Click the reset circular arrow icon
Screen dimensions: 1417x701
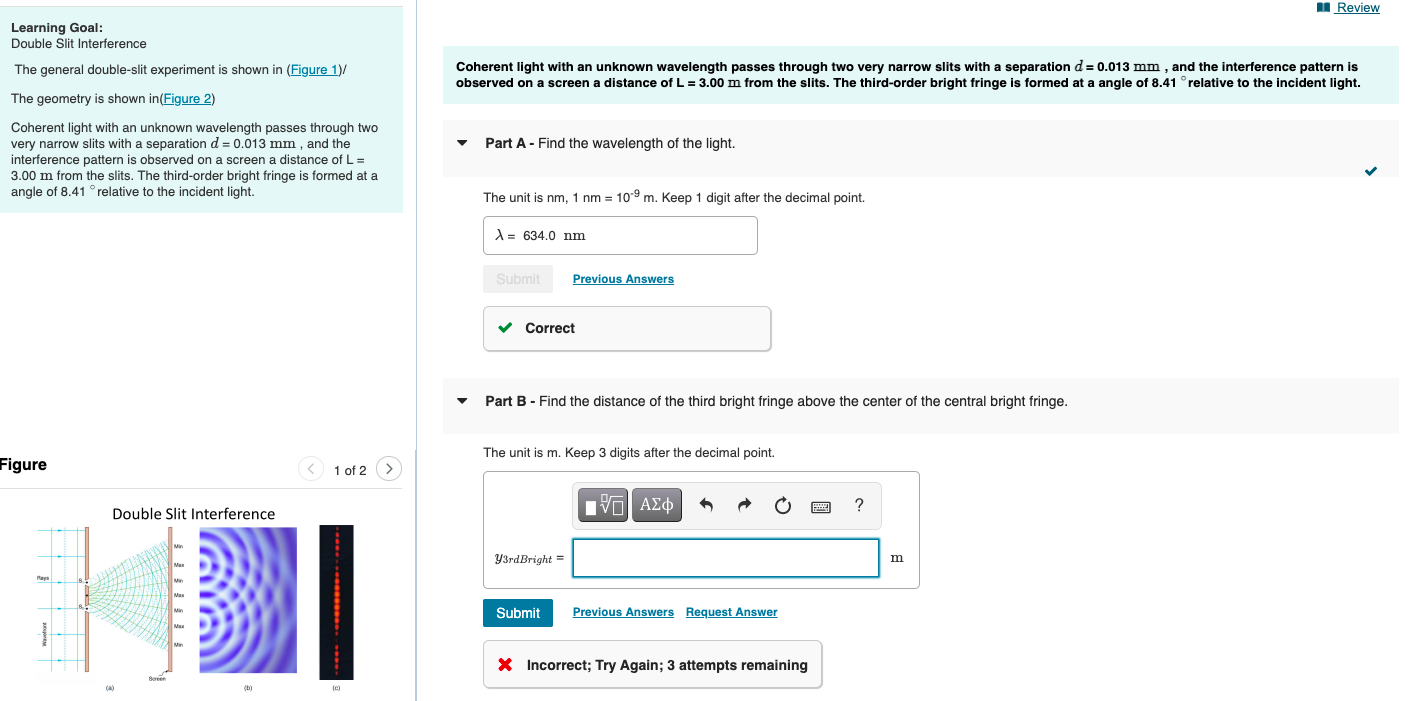pos(782,506)
